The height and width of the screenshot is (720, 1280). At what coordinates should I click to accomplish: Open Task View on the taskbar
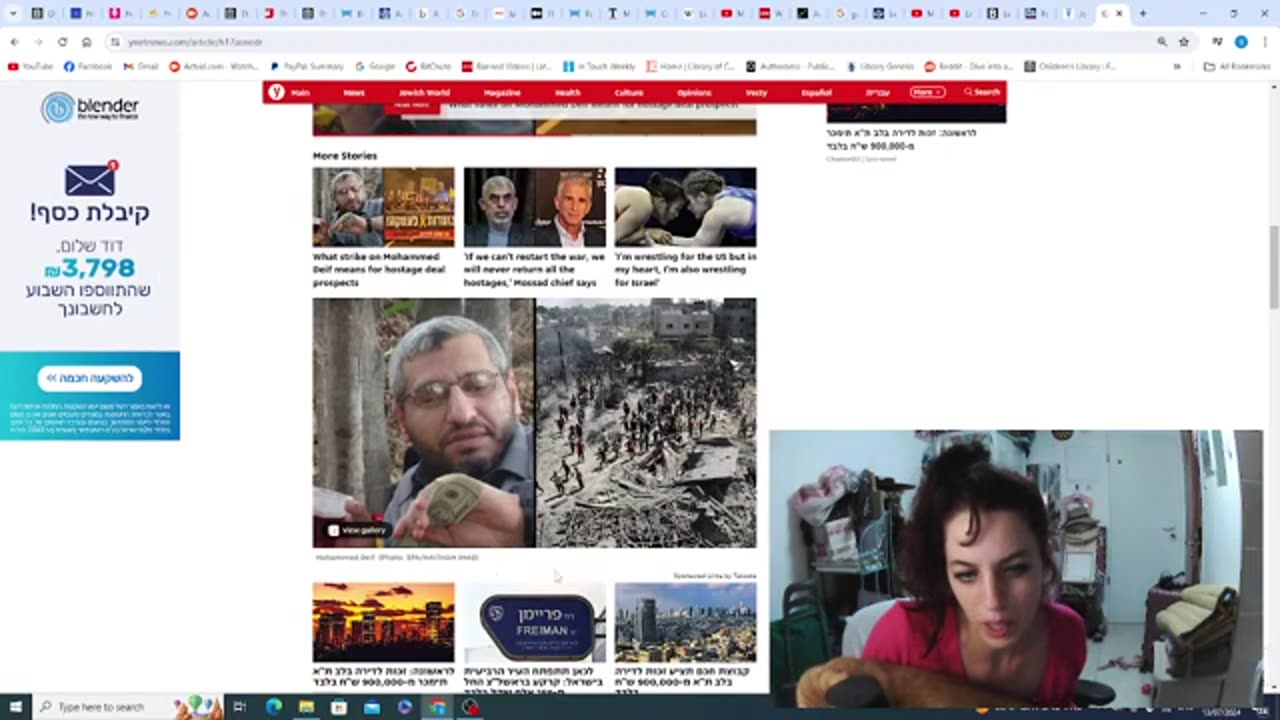tap(240, 707)
